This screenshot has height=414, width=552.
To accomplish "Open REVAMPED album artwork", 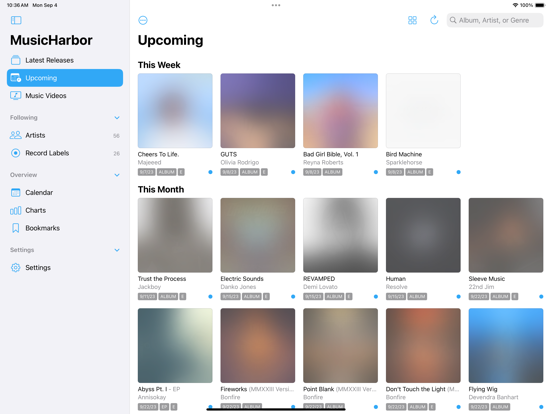I will click(x=340, y=235).
